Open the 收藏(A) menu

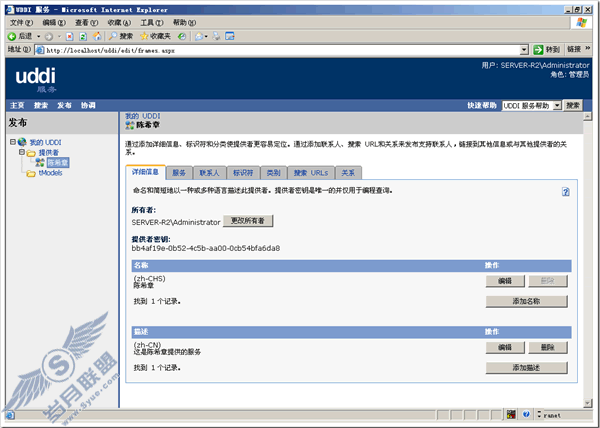(119, 23)
